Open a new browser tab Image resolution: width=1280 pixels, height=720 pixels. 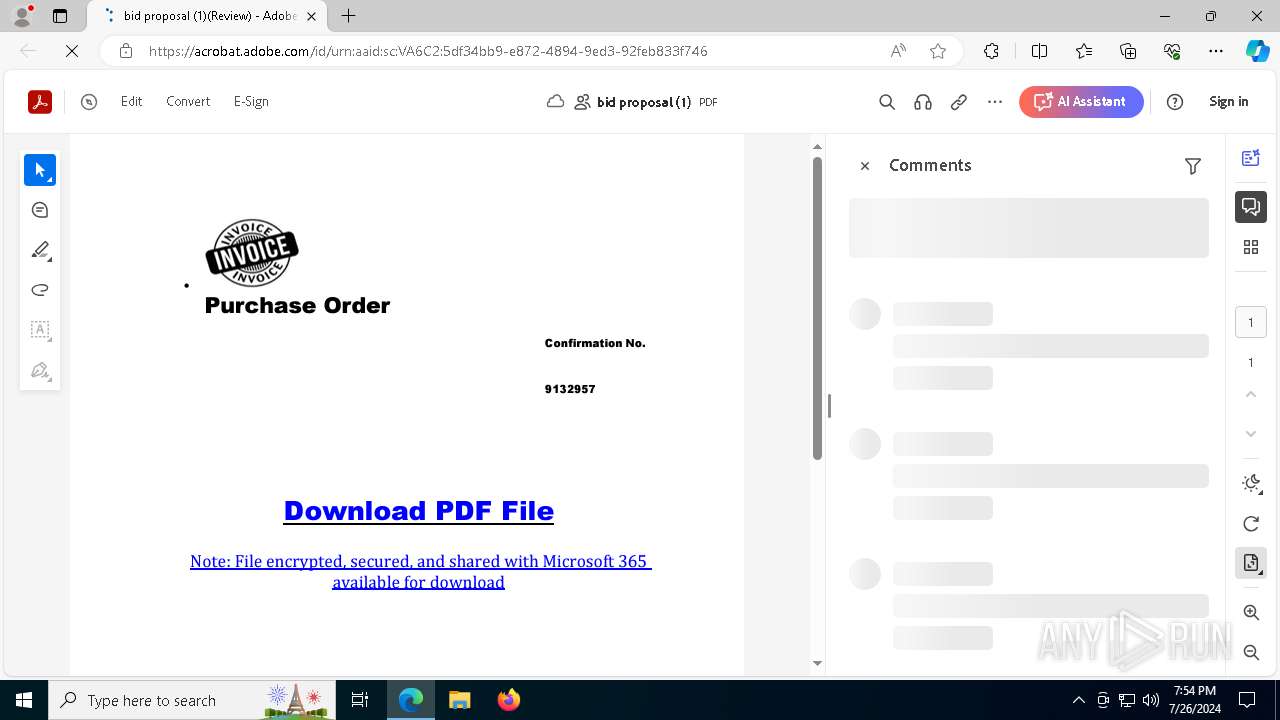[348, 16]
